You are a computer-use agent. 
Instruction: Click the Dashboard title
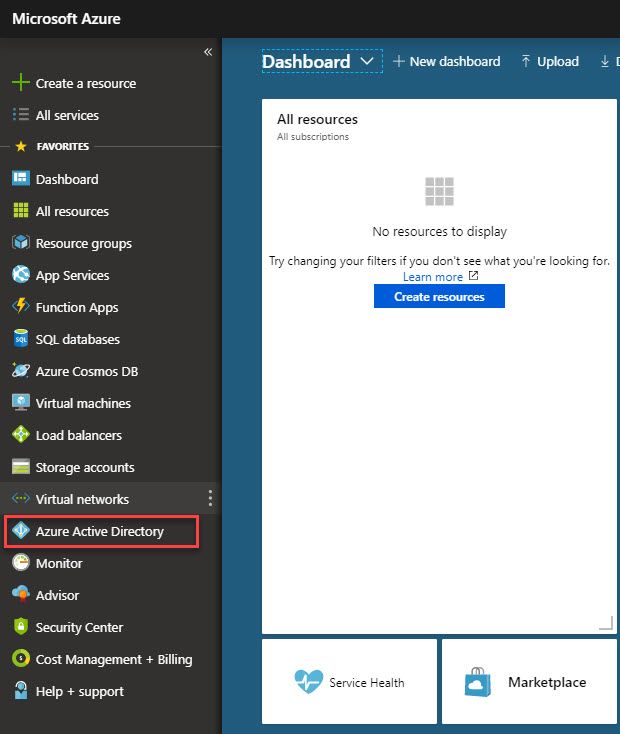(x=306, y=61)
